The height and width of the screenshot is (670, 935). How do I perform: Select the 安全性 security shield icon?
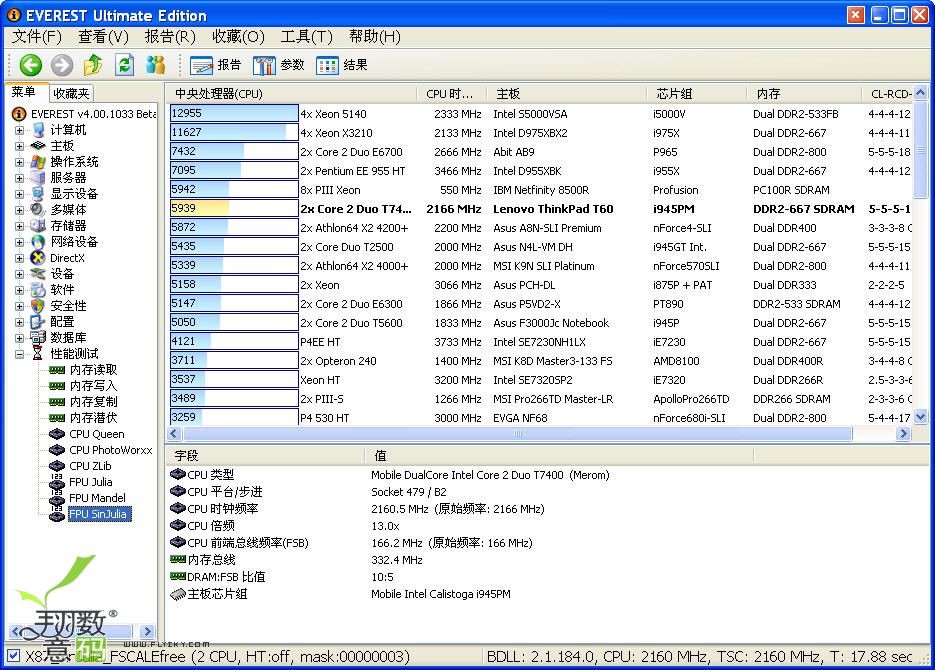click(x=38, y=306)
